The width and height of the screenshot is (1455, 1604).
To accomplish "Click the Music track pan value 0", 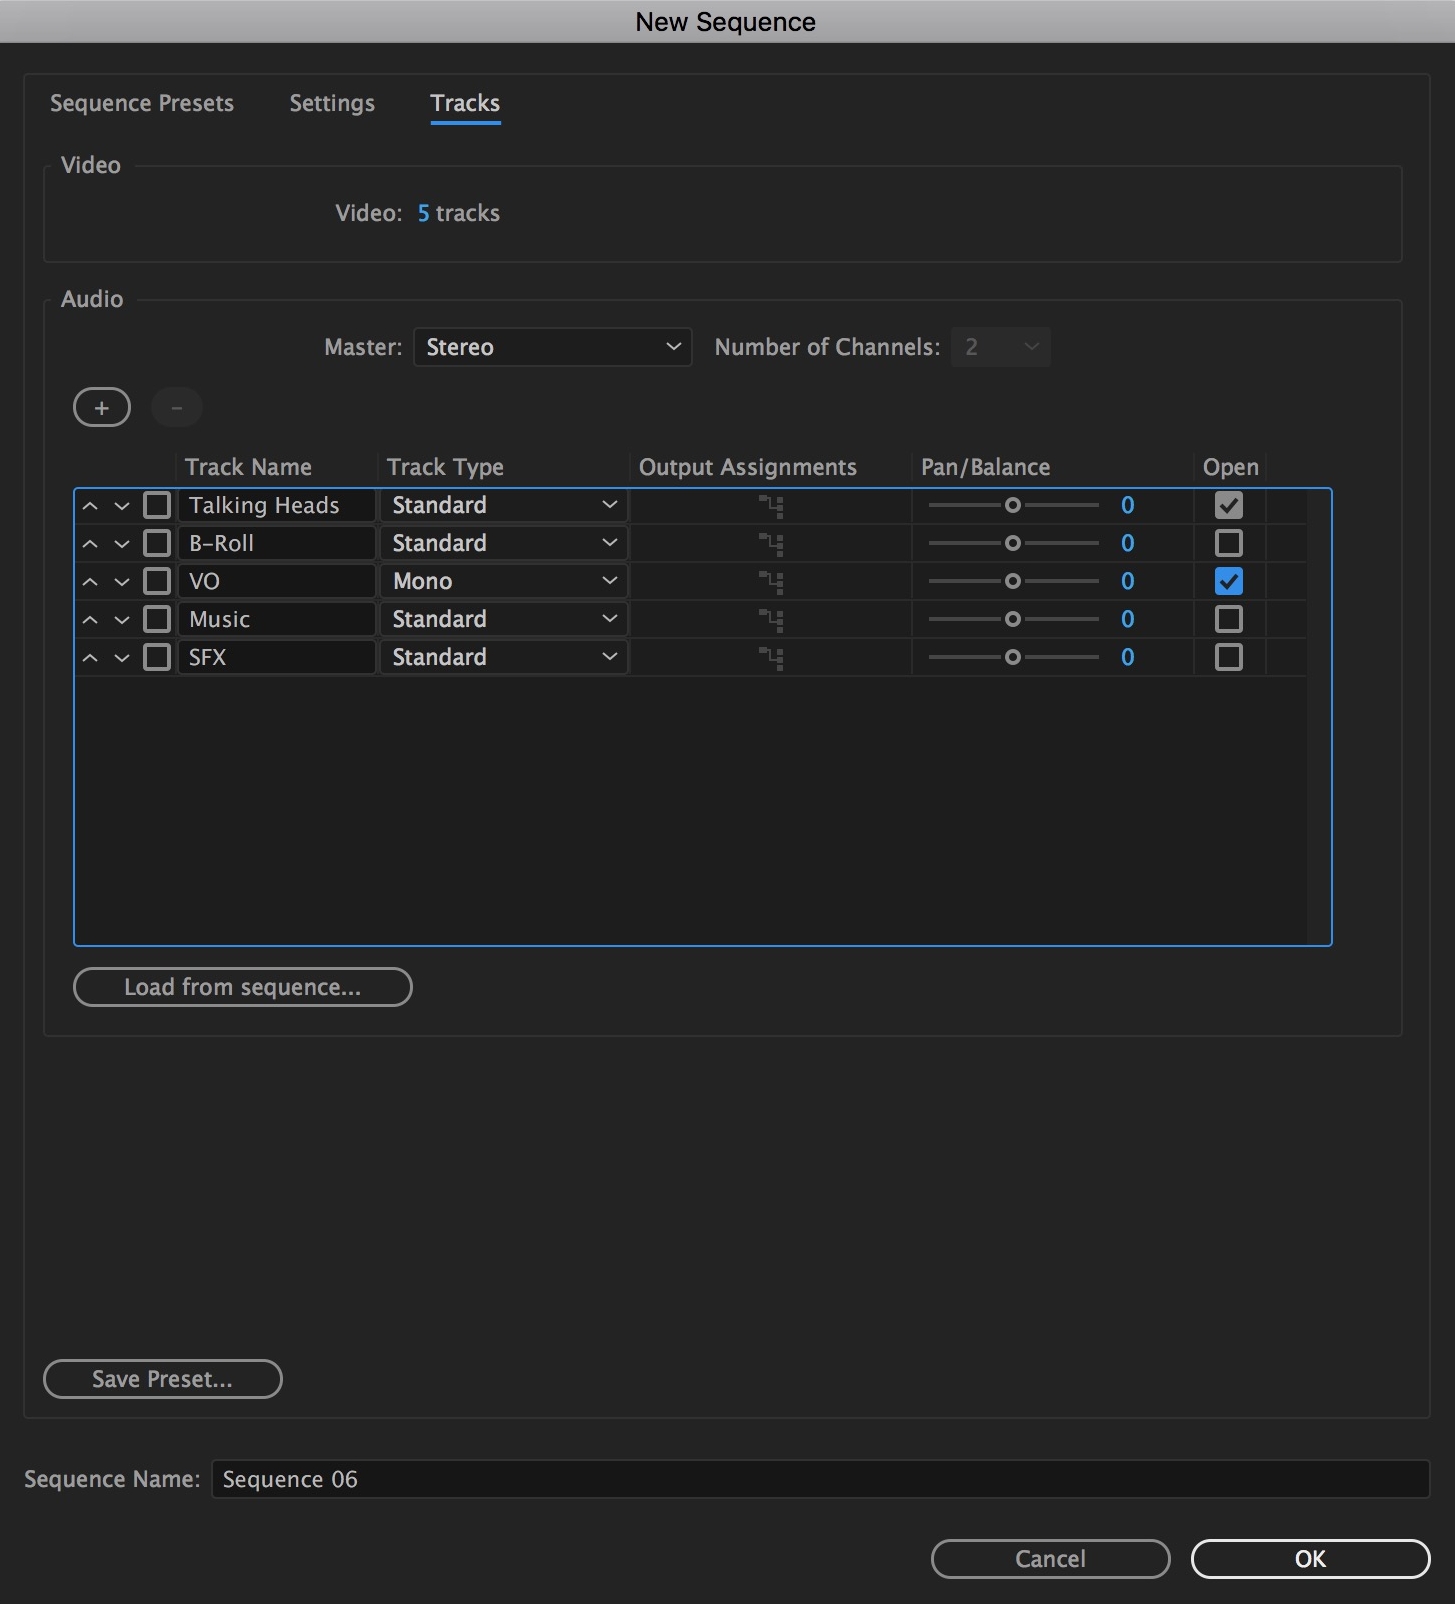I will (1128, 619).
